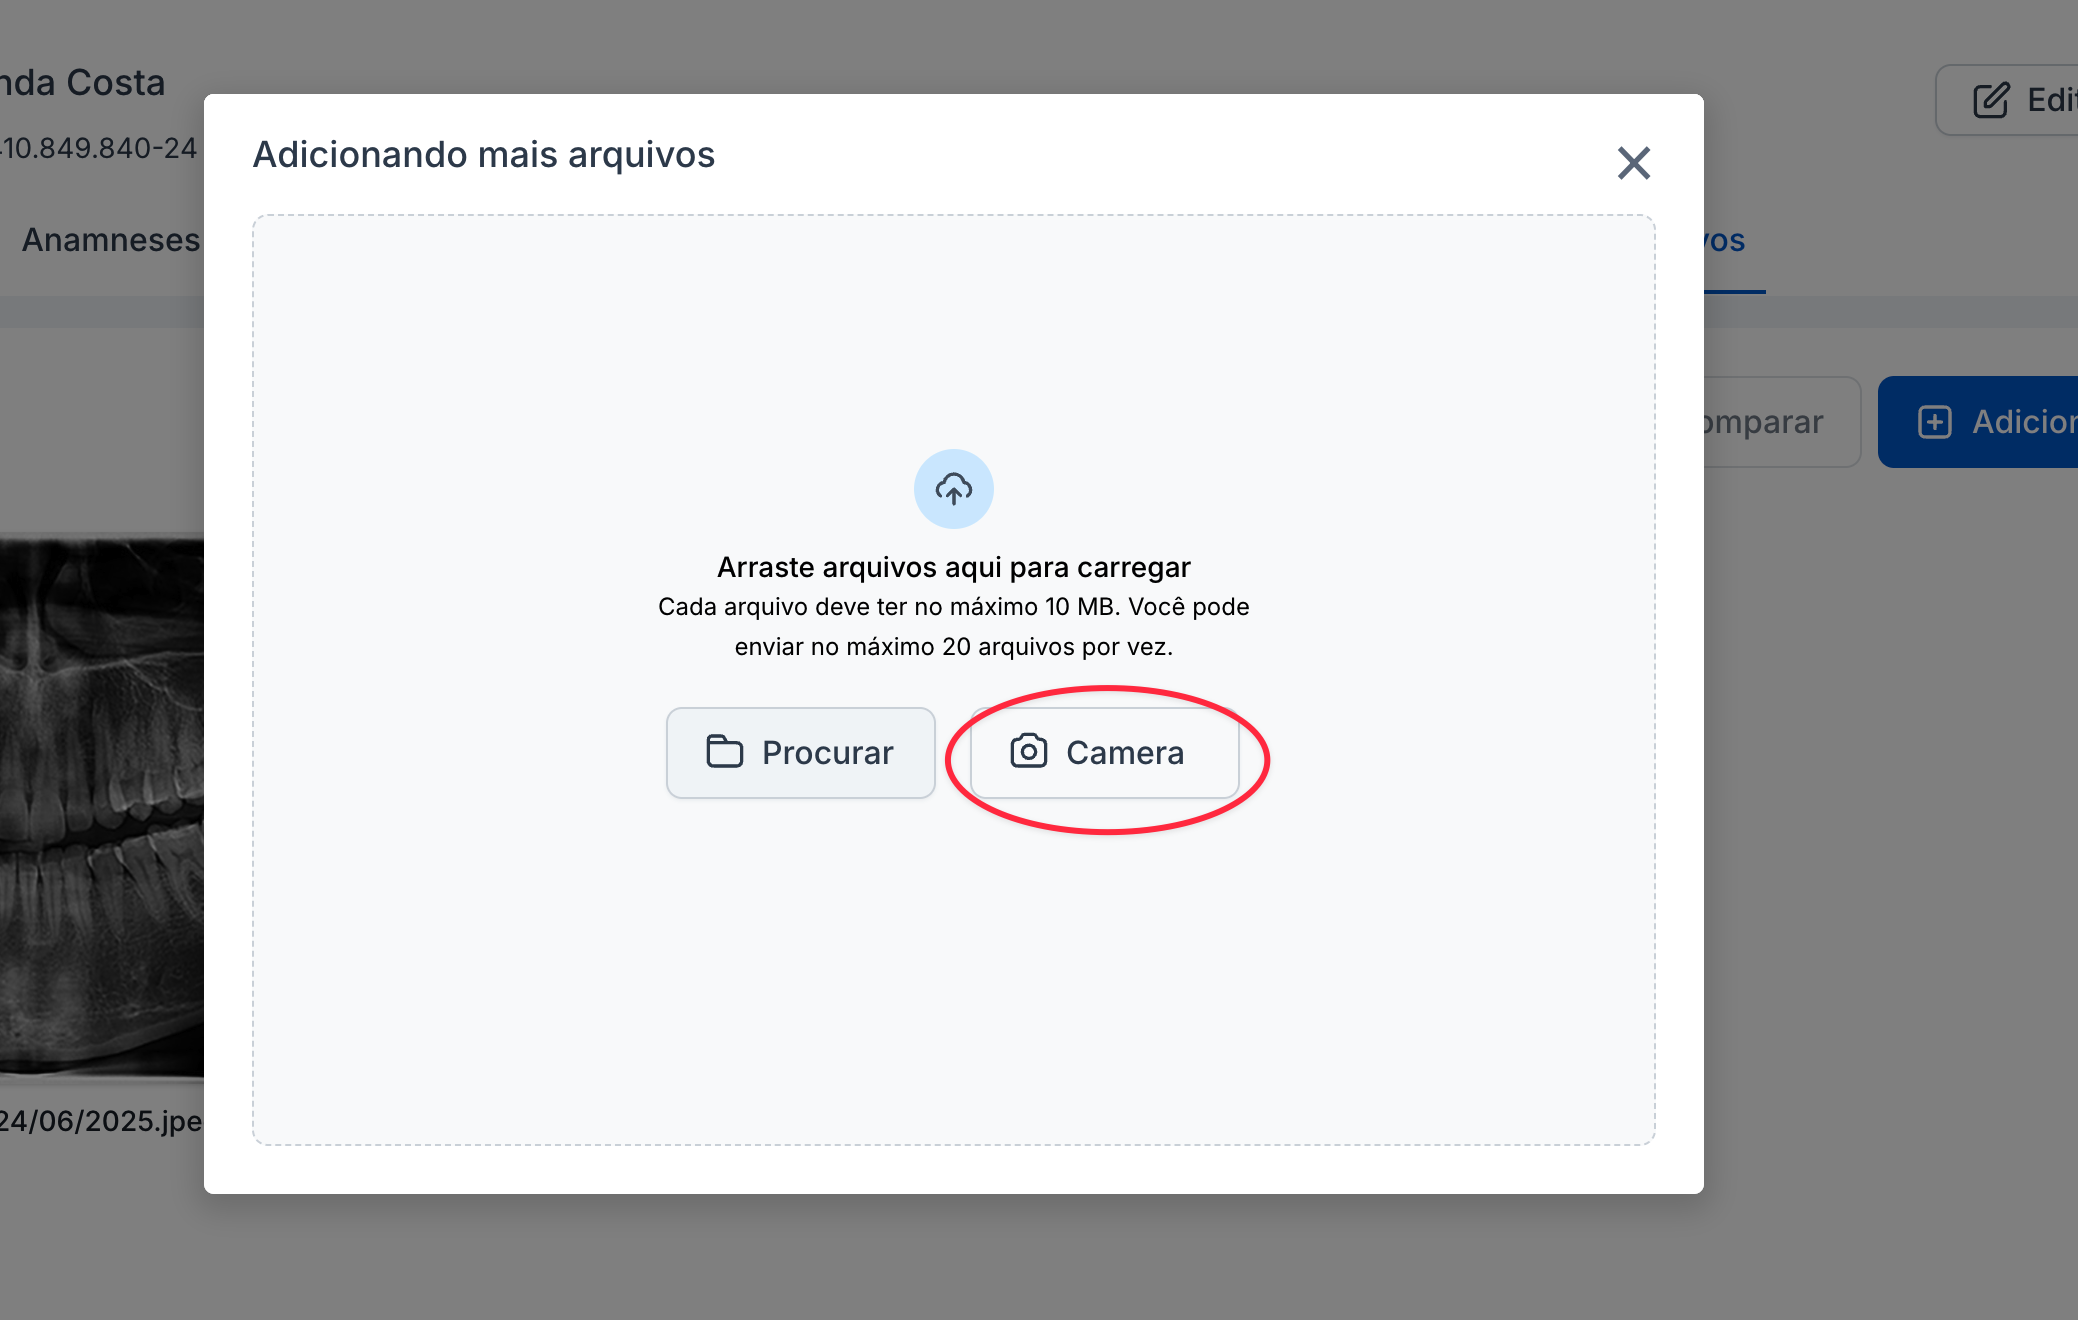Click the dialog title Adicionando mais arquivos
The height and width of the screenshot is (1320, 2078).
[x=483, y=155]
